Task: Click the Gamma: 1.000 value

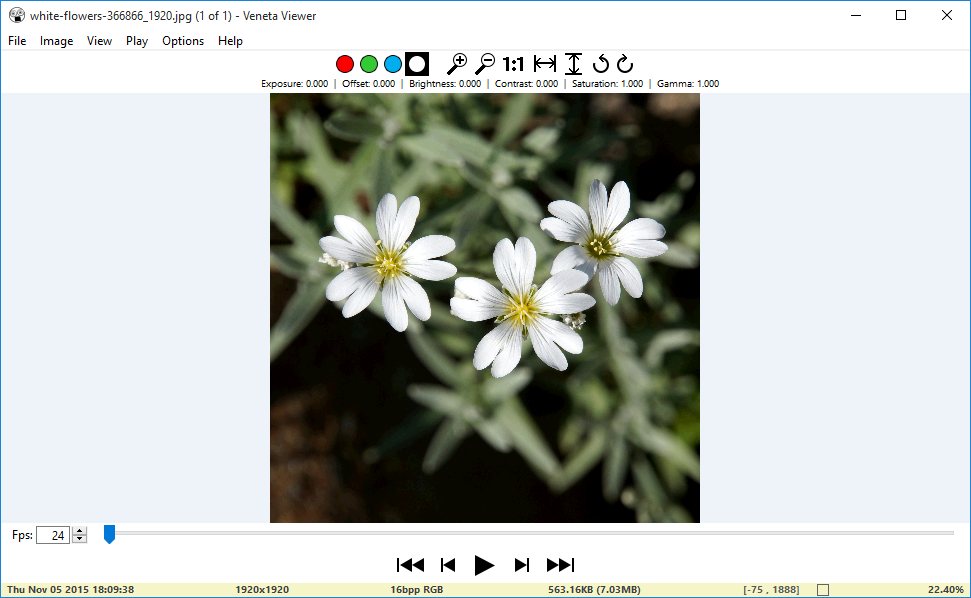Action: point(688,84)
